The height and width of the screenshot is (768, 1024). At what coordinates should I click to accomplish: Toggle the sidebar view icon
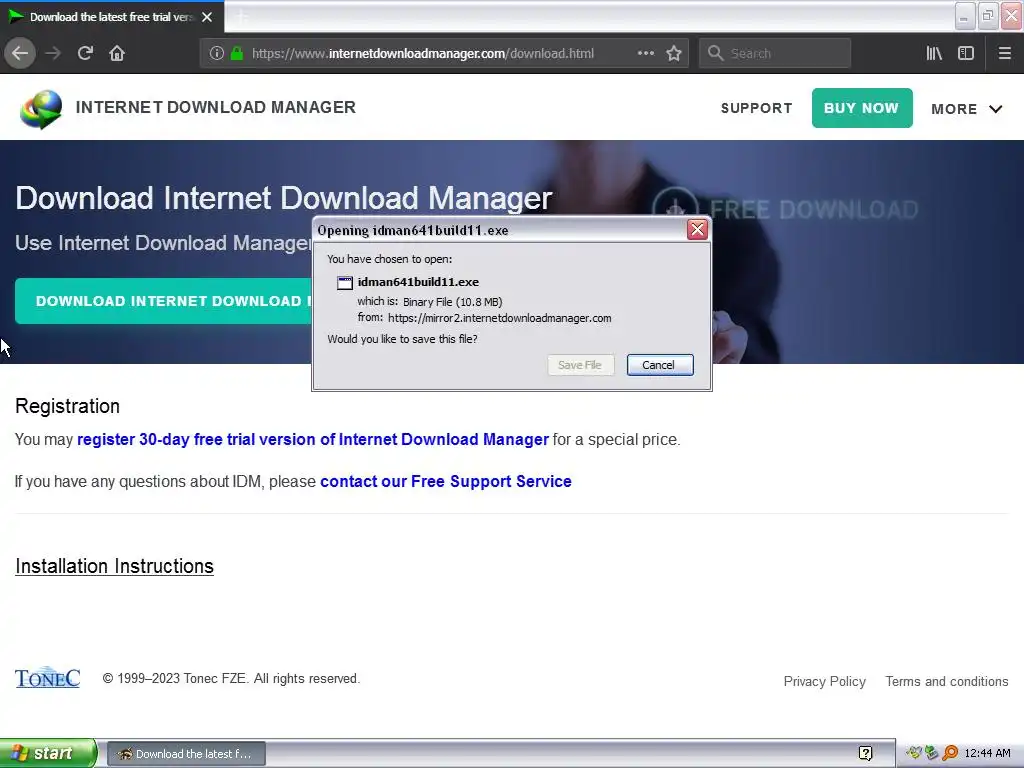[x=966, y=53]
